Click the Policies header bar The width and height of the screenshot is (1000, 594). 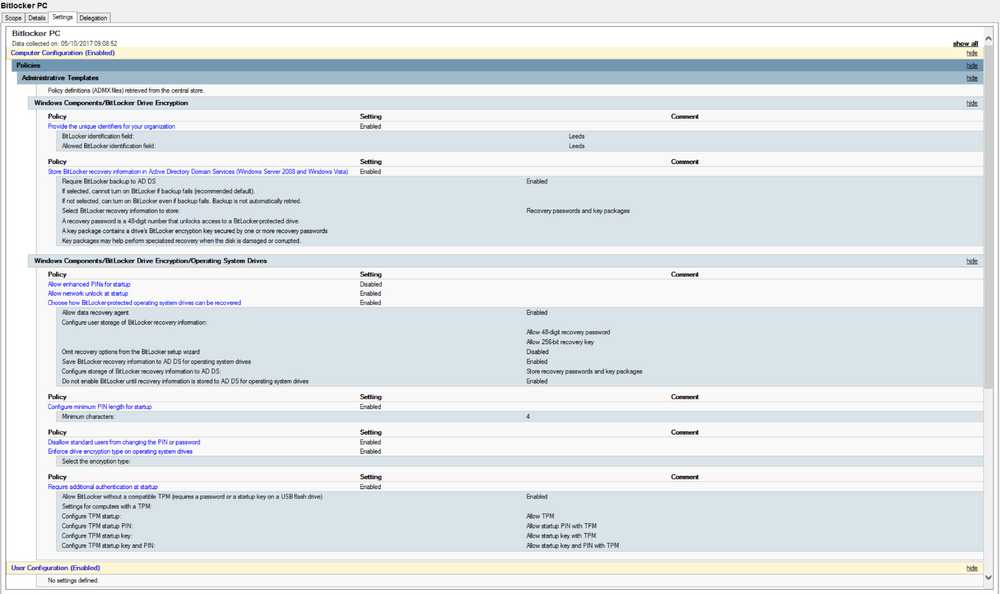coord(497,65)
